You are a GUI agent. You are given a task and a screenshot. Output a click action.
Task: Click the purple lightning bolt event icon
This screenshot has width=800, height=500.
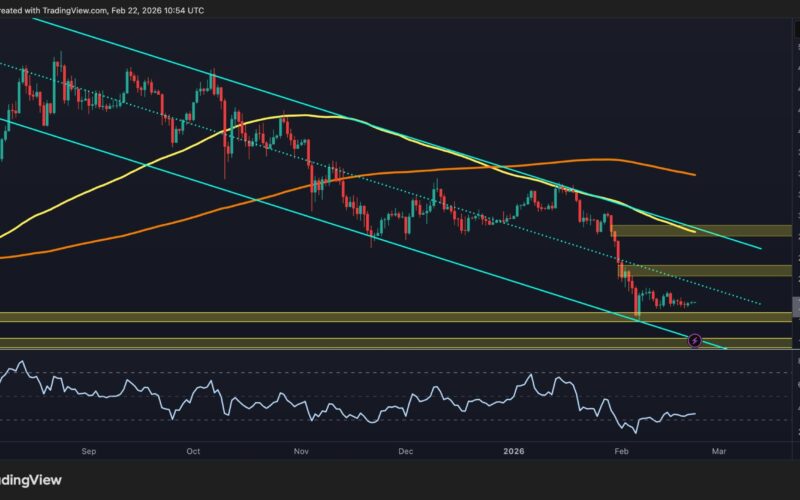click(x=695, y=341)
